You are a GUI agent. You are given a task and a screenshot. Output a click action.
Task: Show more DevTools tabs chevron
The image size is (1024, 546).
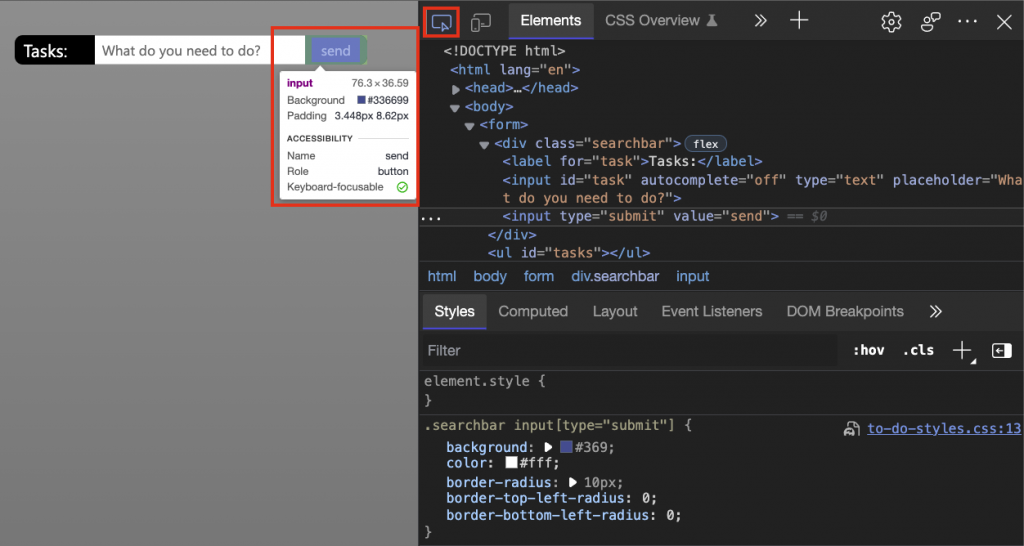pos(760,21)
